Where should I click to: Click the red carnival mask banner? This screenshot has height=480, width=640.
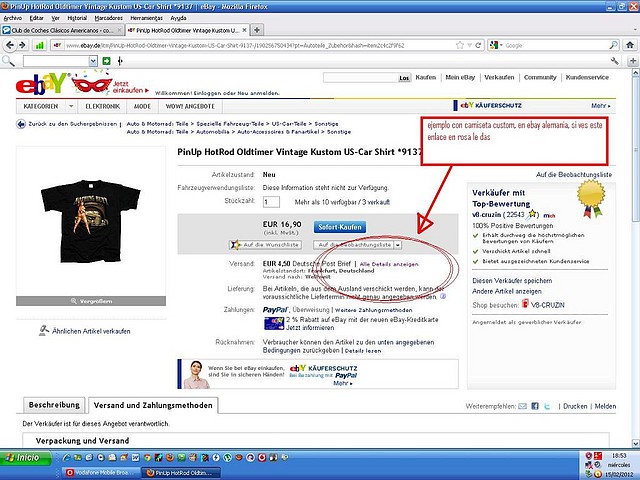tap(92, 84)
